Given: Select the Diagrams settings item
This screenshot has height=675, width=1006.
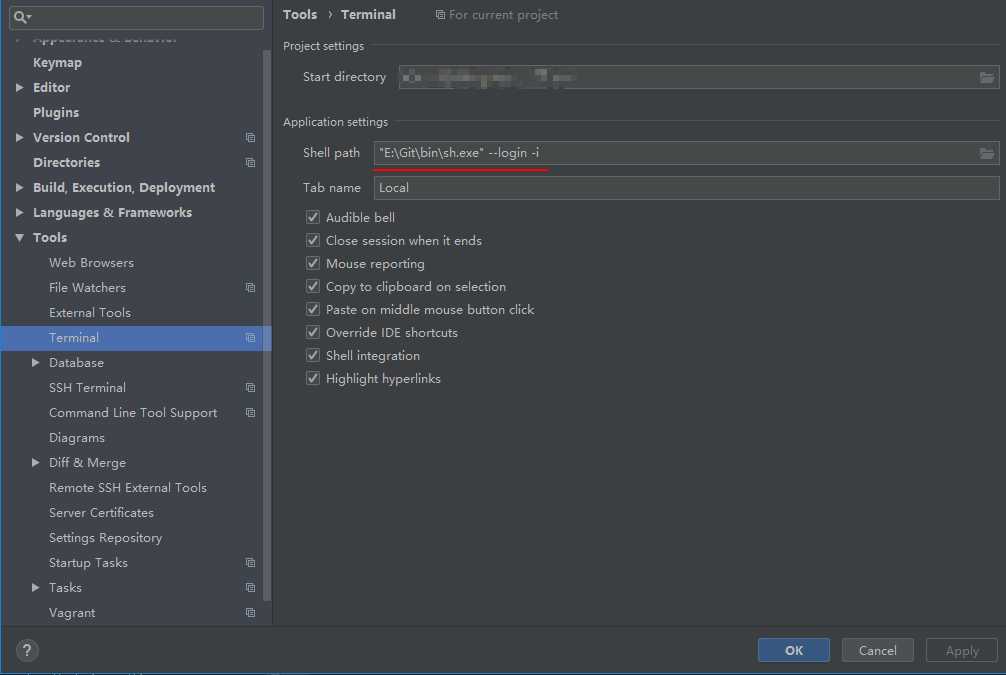Looking at the screenshot, I should (76, 438).
